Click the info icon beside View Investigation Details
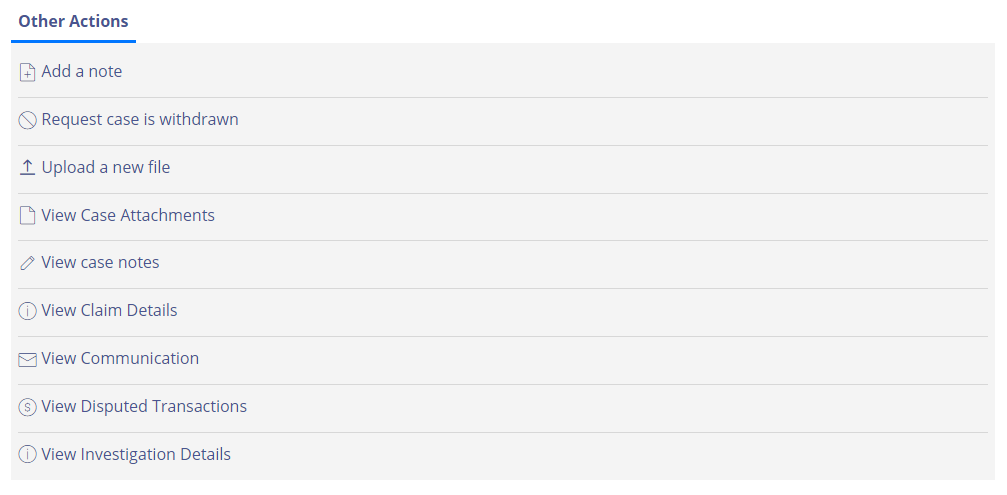1007x495 pixels. coord(27,455)
